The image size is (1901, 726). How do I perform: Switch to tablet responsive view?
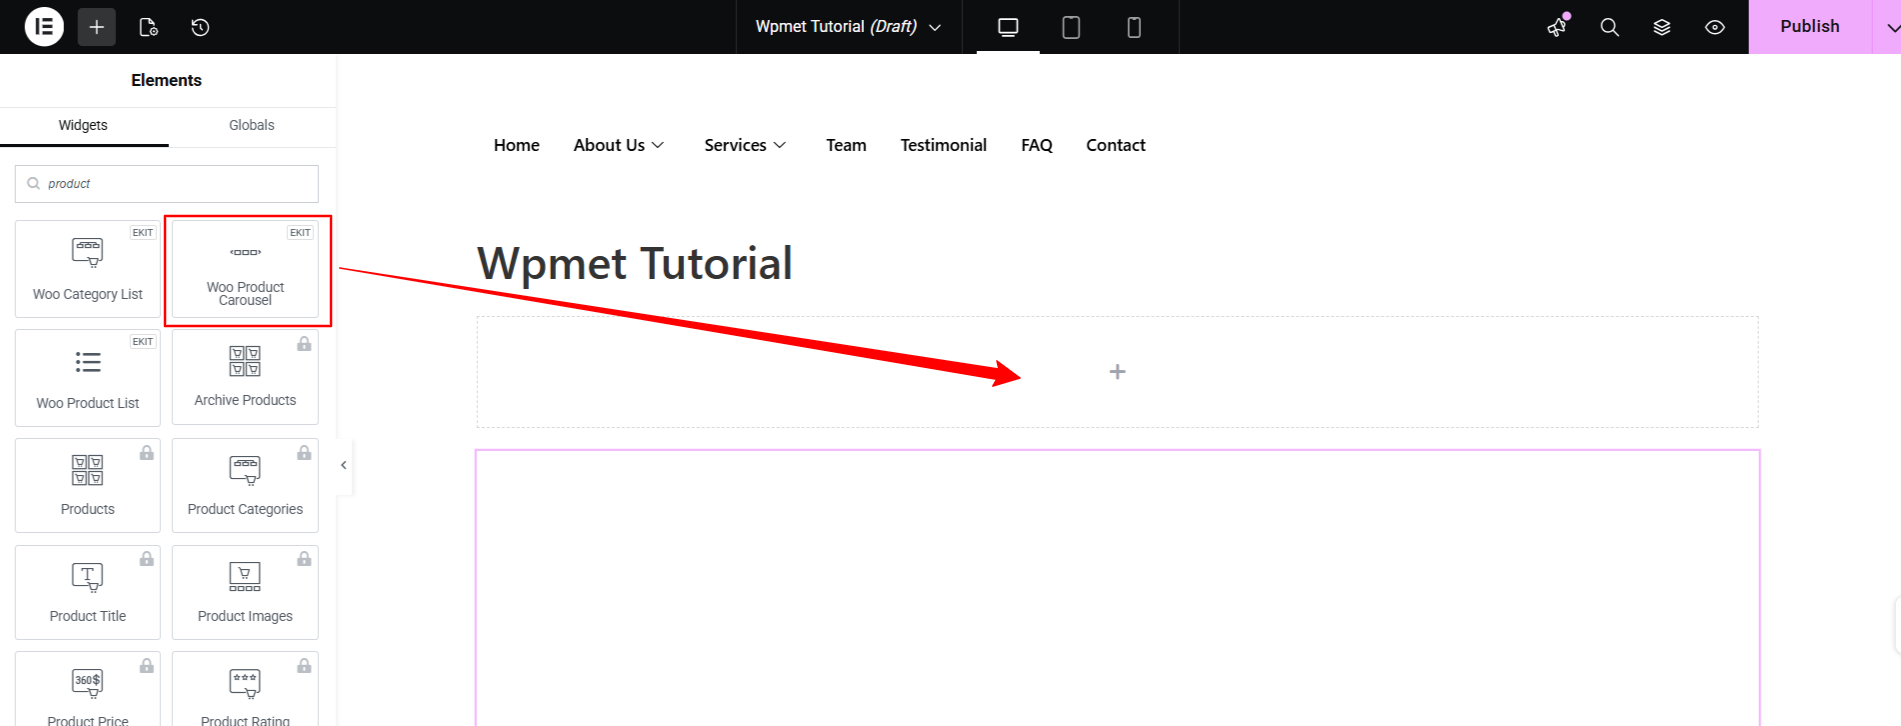pyautogui.click(x=1070, y=27)
